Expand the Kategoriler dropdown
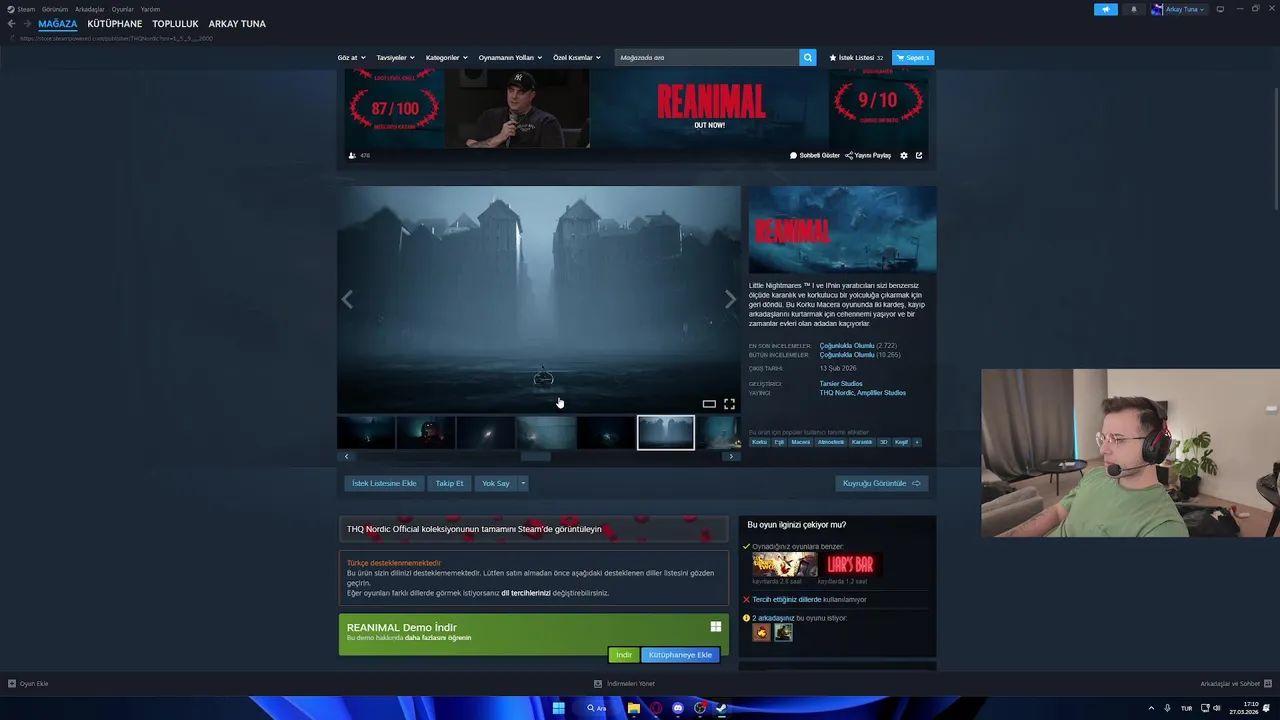 coord(446,58)
